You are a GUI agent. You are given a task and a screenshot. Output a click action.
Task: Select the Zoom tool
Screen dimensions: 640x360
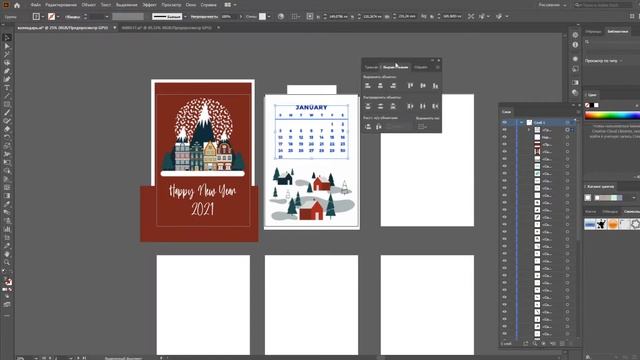7,262
